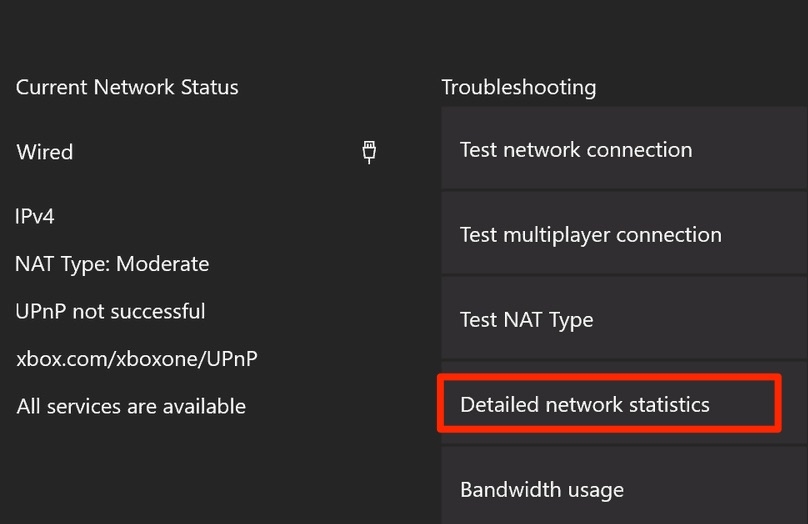This screenshot has height=524, width=808.
Task: Open Bandwidth usage option
Action: pos(624,486)
